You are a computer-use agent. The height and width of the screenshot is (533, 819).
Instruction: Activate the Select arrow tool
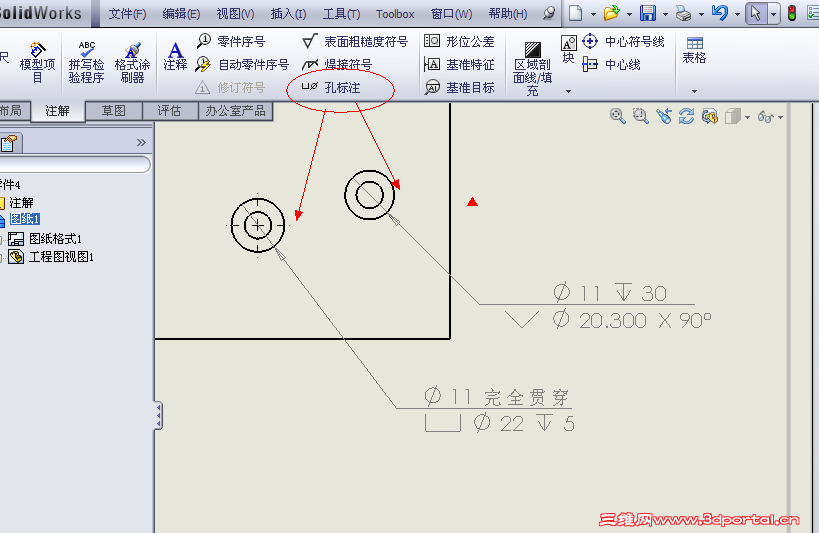tap(755, 14)
